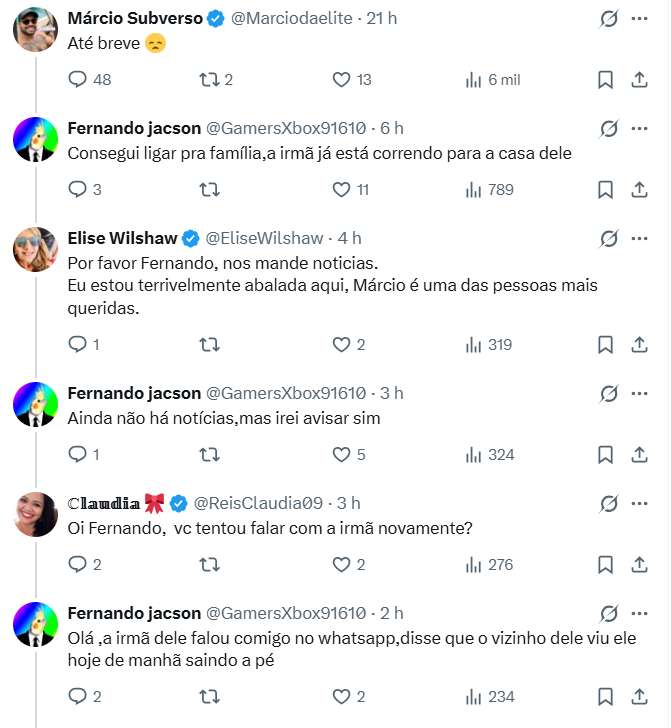Open Grok icon on Márcio Subverso's post

tap(608, 19)
